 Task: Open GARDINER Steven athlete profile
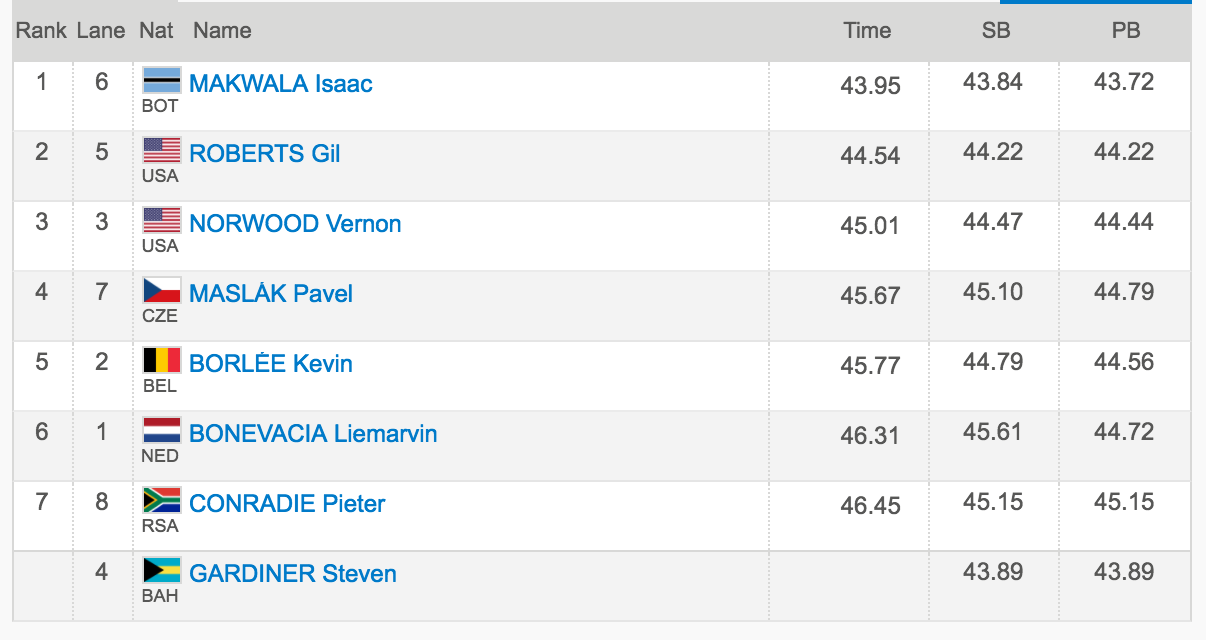click(x=293, y=574)
